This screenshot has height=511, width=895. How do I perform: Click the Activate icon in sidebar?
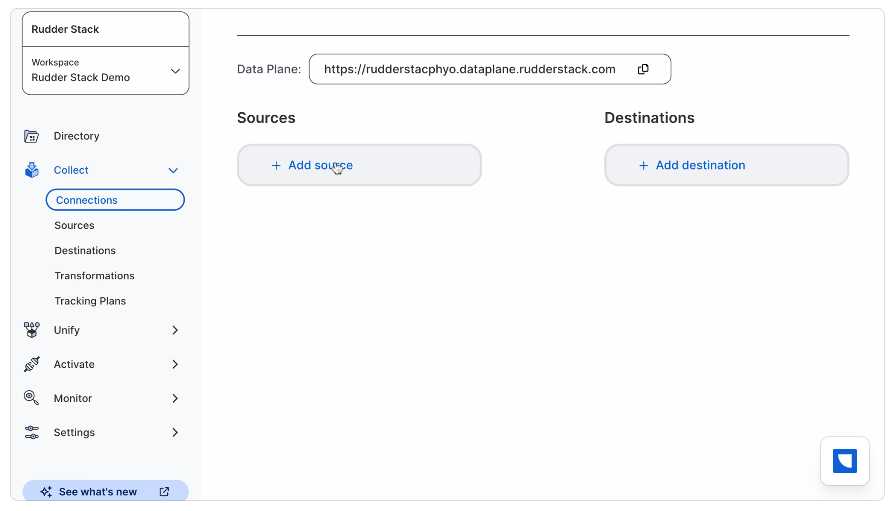point(31,364)
